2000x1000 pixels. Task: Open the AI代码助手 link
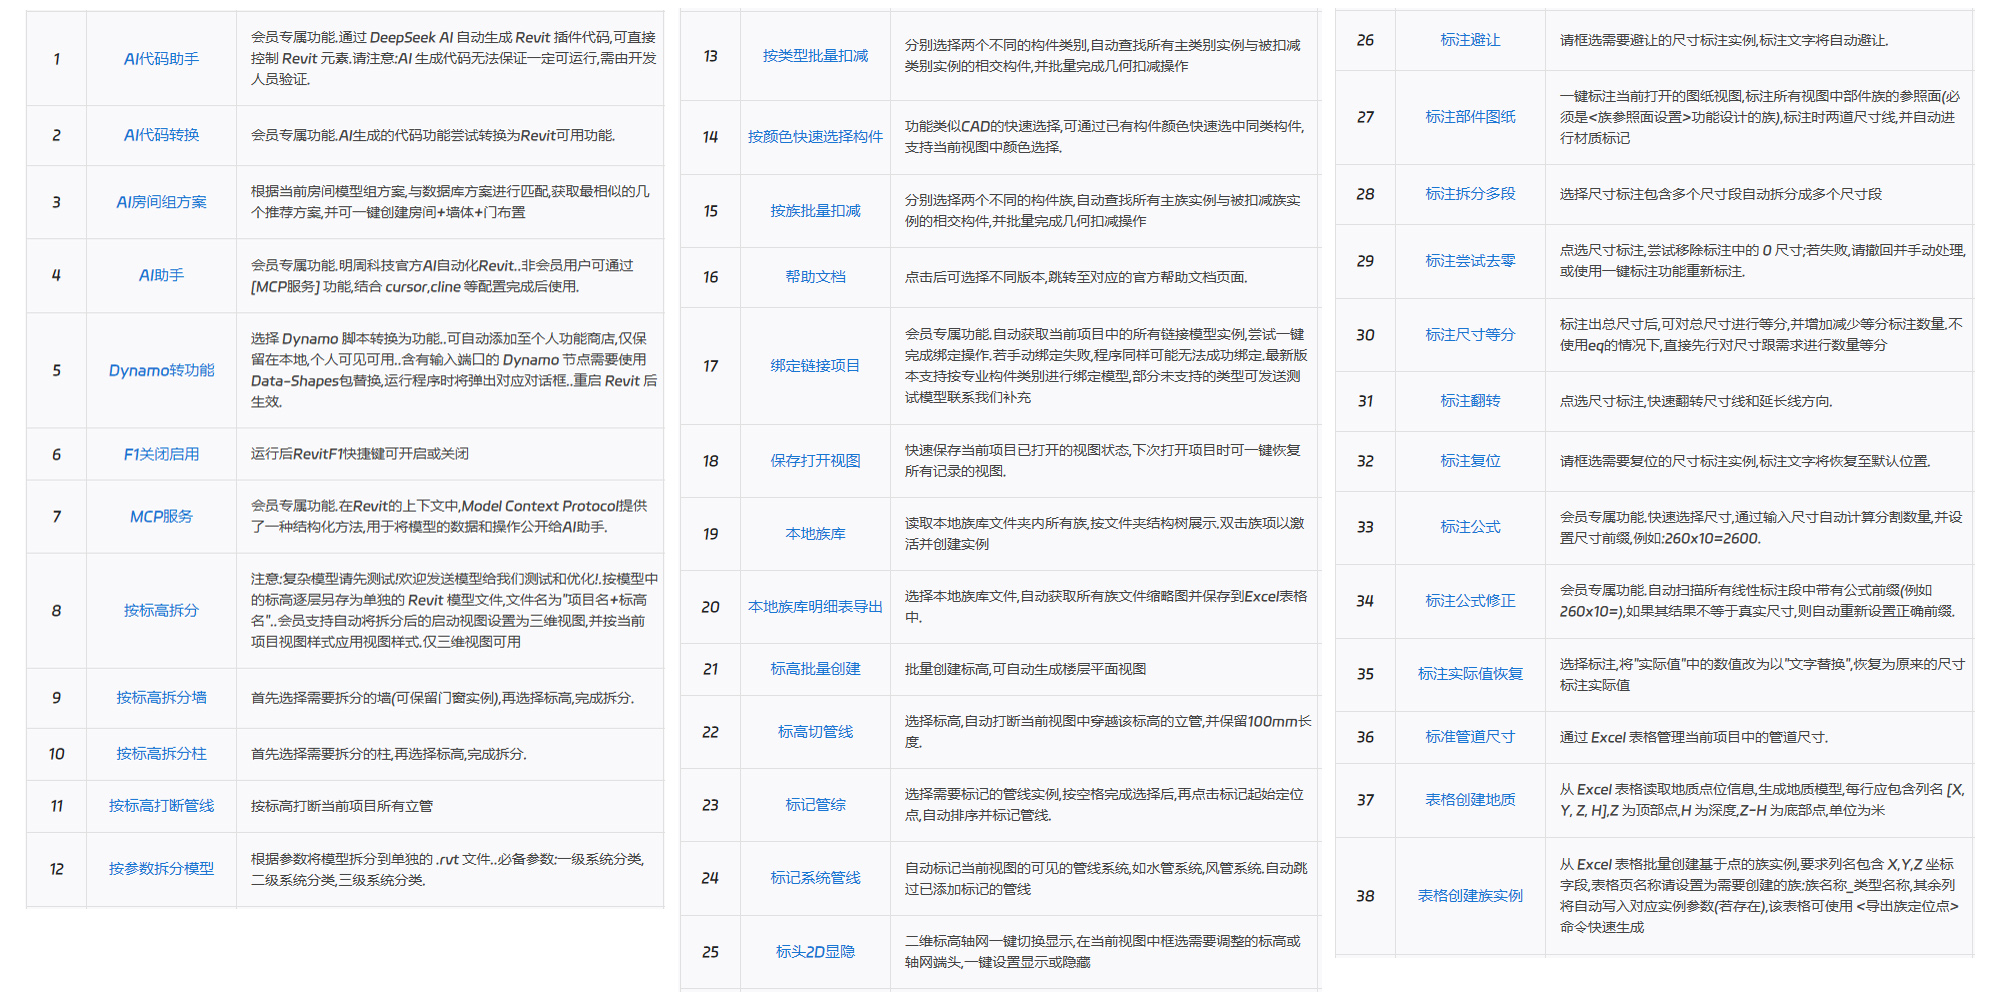coord(161,59)
